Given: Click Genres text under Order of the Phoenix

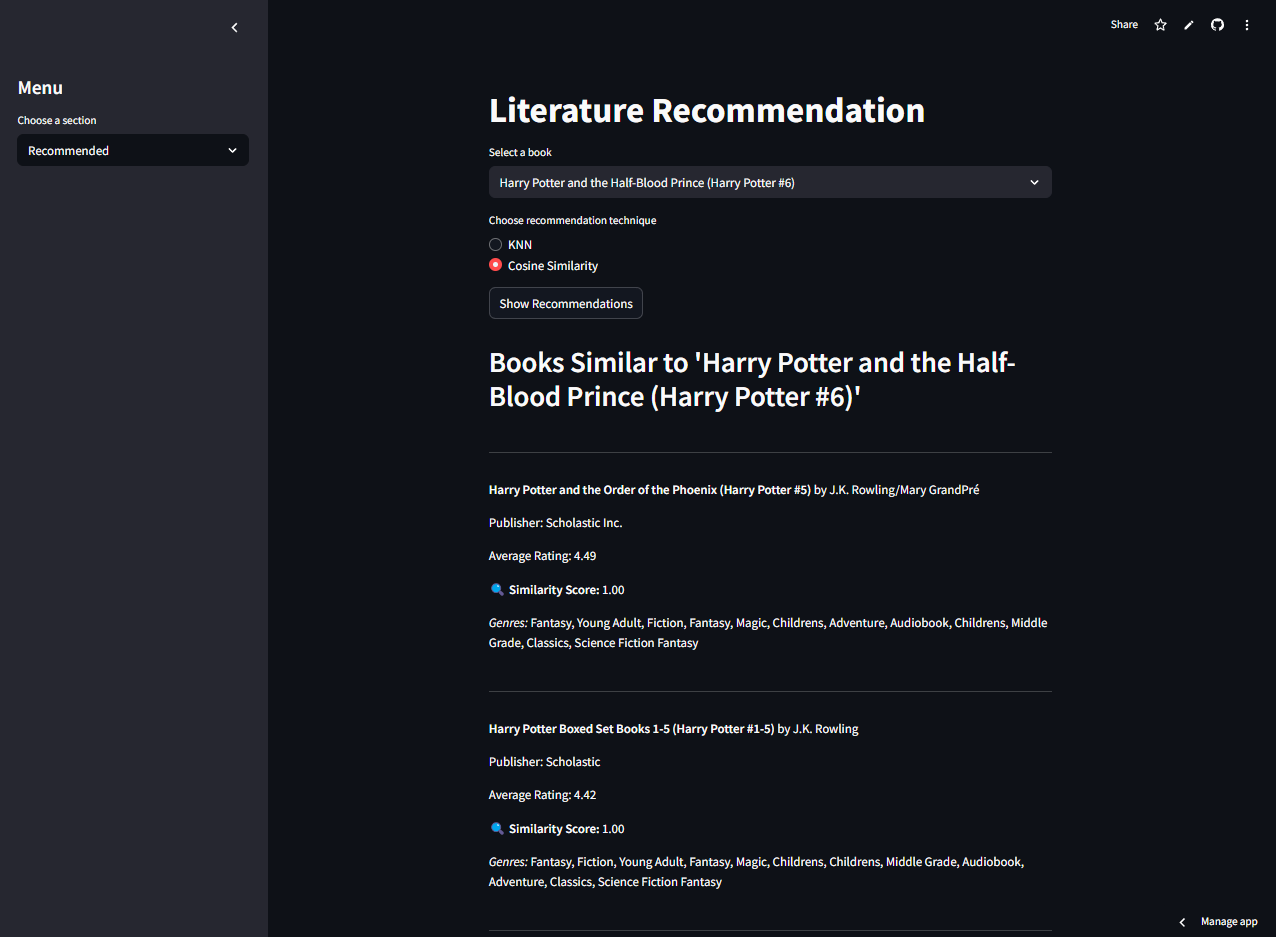Looking at the screenshot, I should point(768,633).
